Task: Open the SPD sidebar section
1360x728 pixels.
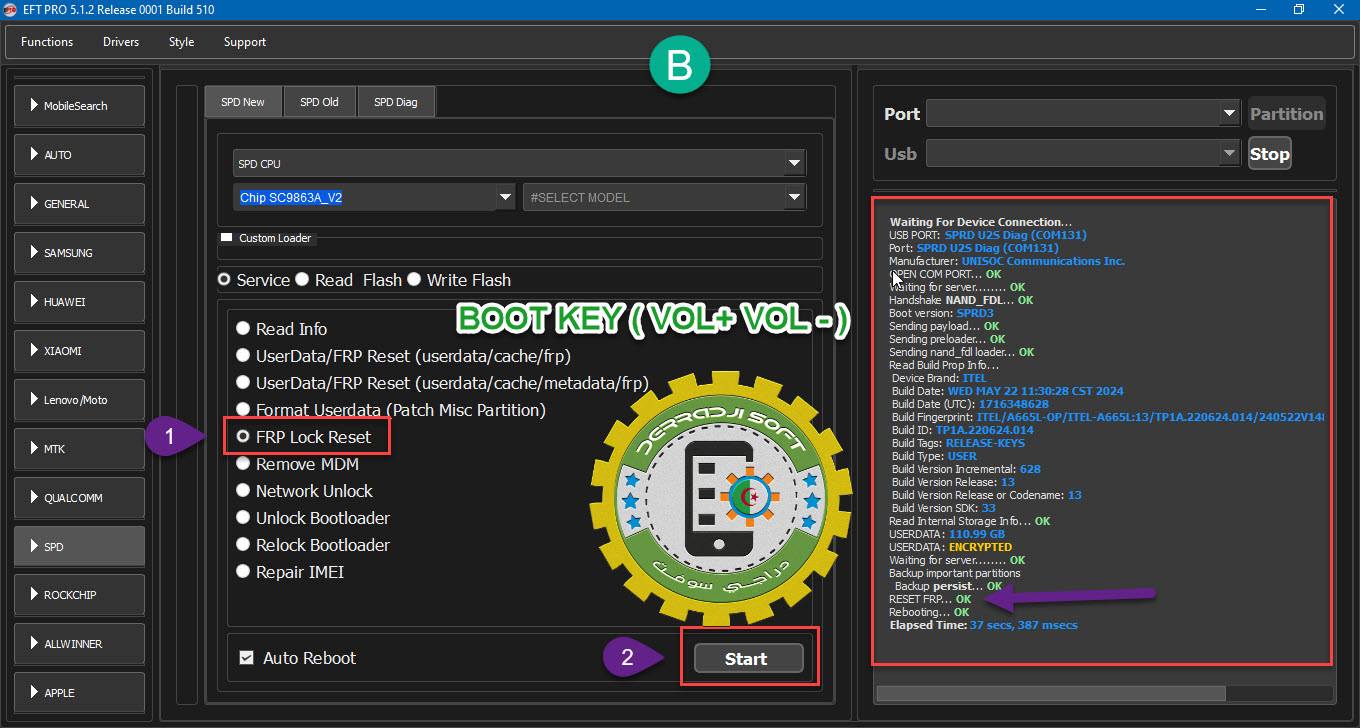Action: point(79,547)
